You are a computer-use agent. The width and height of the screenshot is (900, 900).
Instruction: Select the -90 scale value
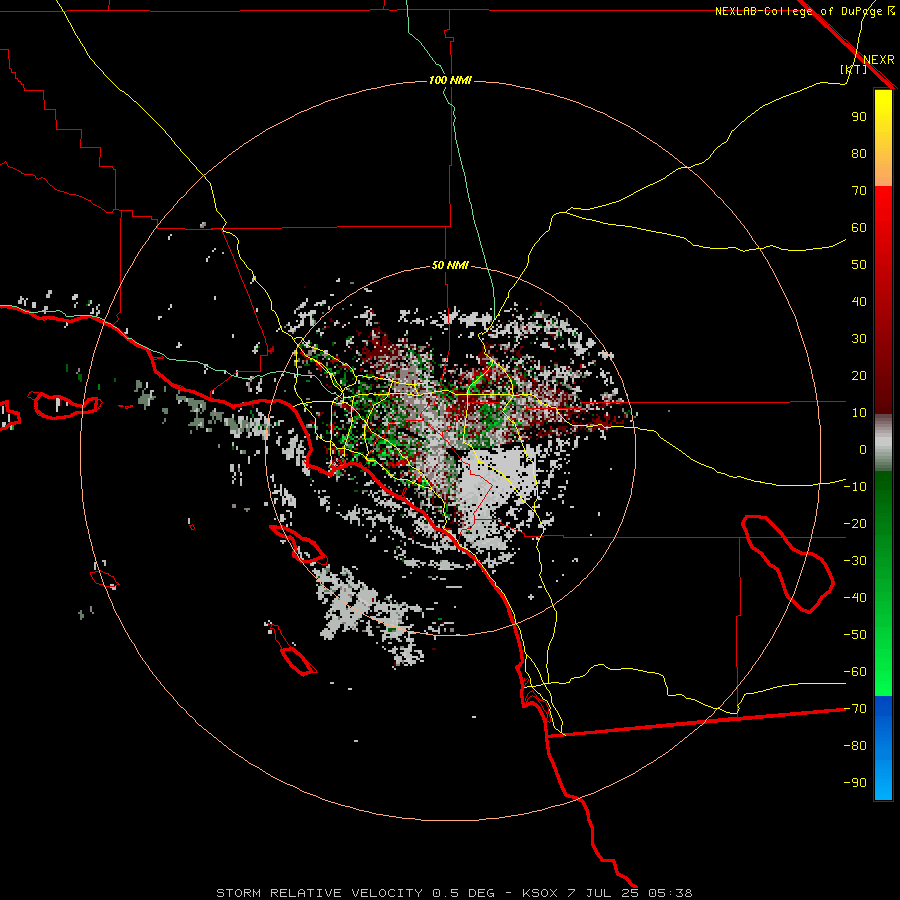[855, 783]
